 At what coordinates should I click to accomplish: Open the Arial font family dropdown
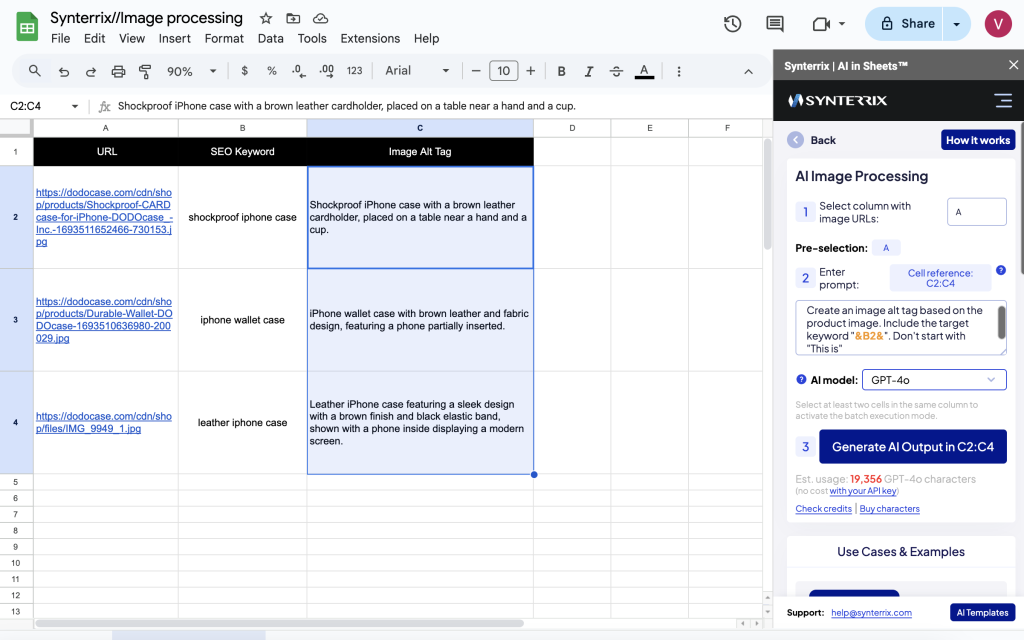[417, 71]
